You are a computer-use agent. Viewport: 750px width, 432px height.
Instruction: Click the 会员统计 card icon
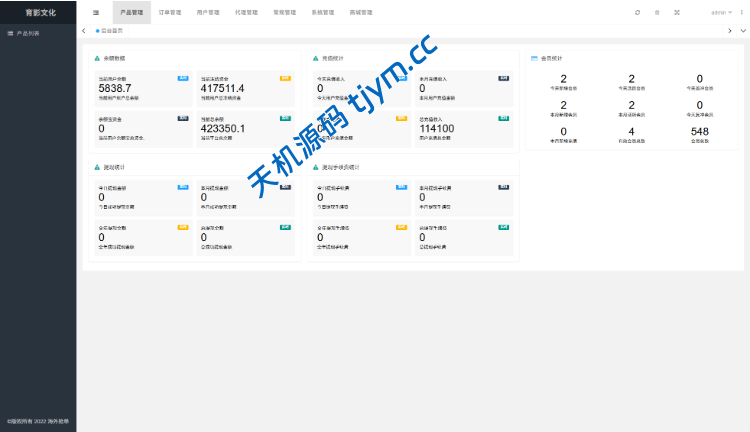[x=535, y=58]
